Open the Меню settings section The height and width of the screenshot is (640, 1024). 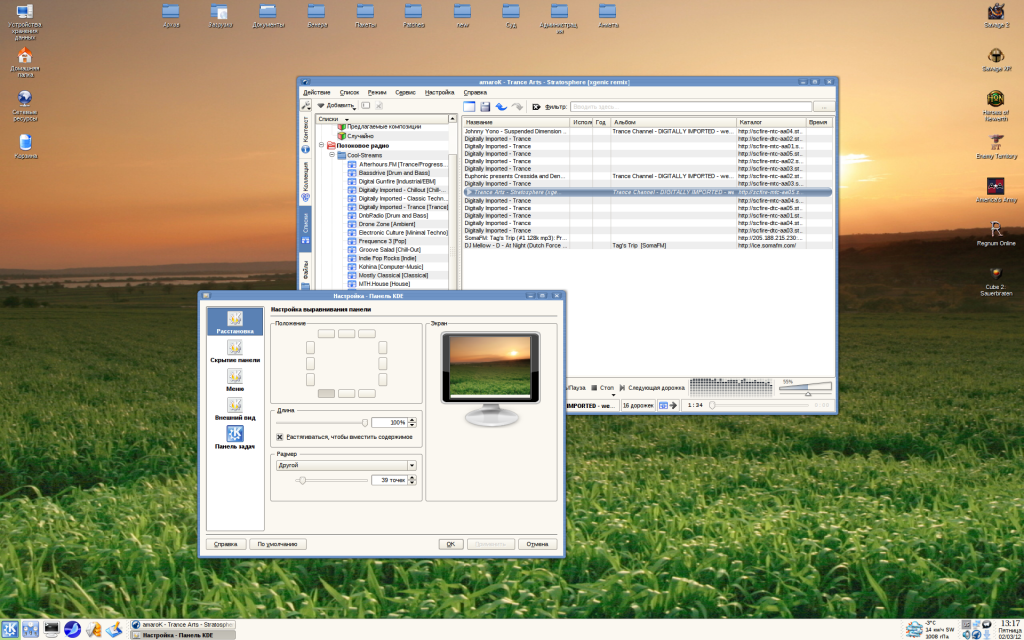pos(235,380)
